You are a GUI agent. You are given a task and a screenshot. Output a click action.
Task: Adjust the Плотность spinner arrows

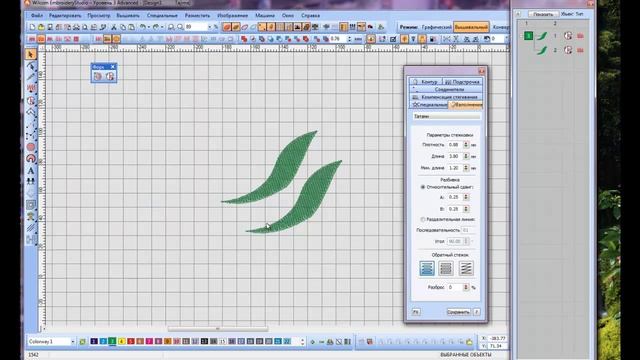point(466,144)
